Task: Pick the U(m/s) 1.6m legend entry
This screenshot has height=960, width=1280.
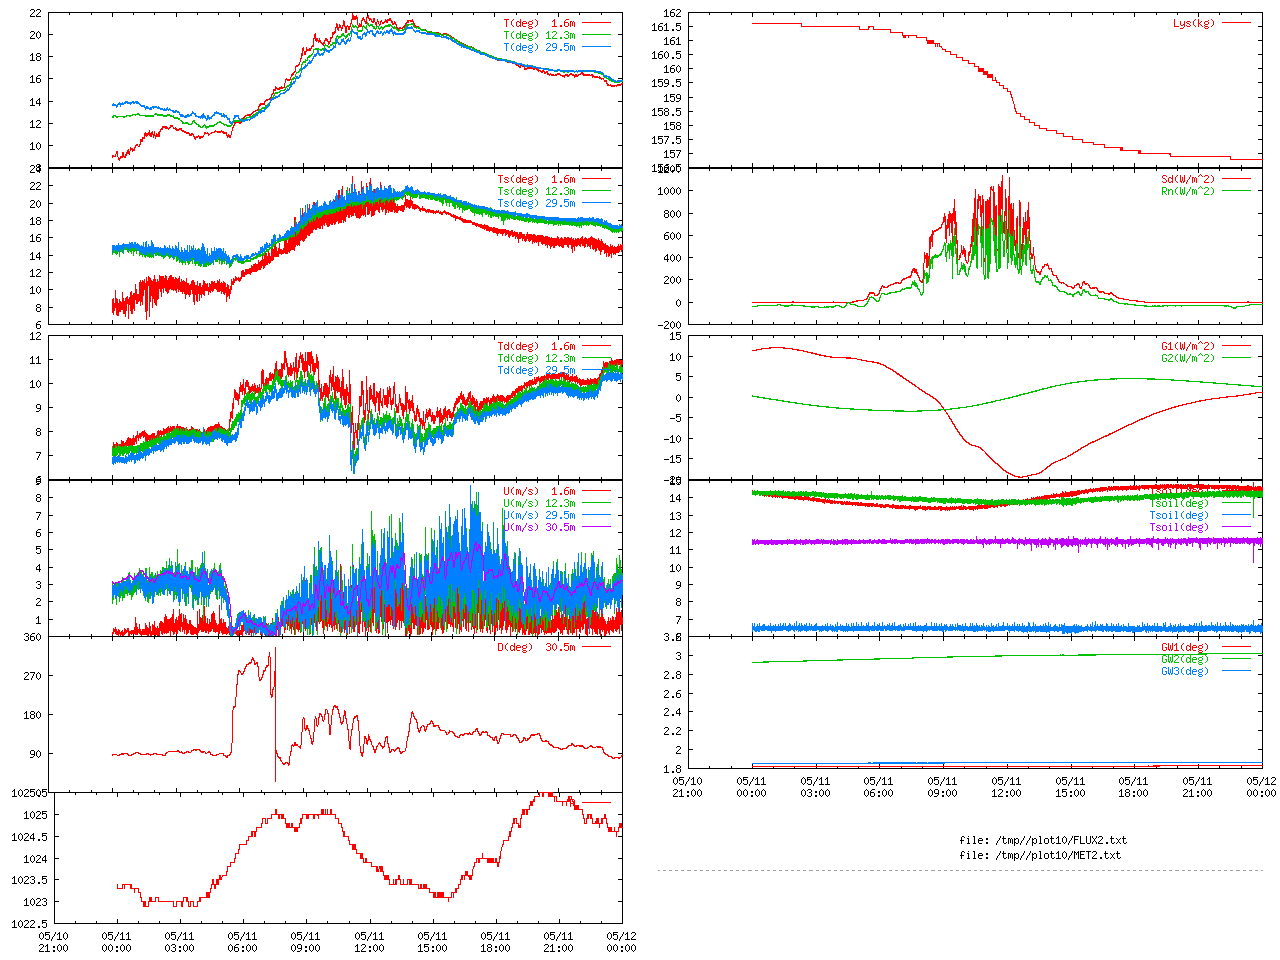Action: point(540,492)
